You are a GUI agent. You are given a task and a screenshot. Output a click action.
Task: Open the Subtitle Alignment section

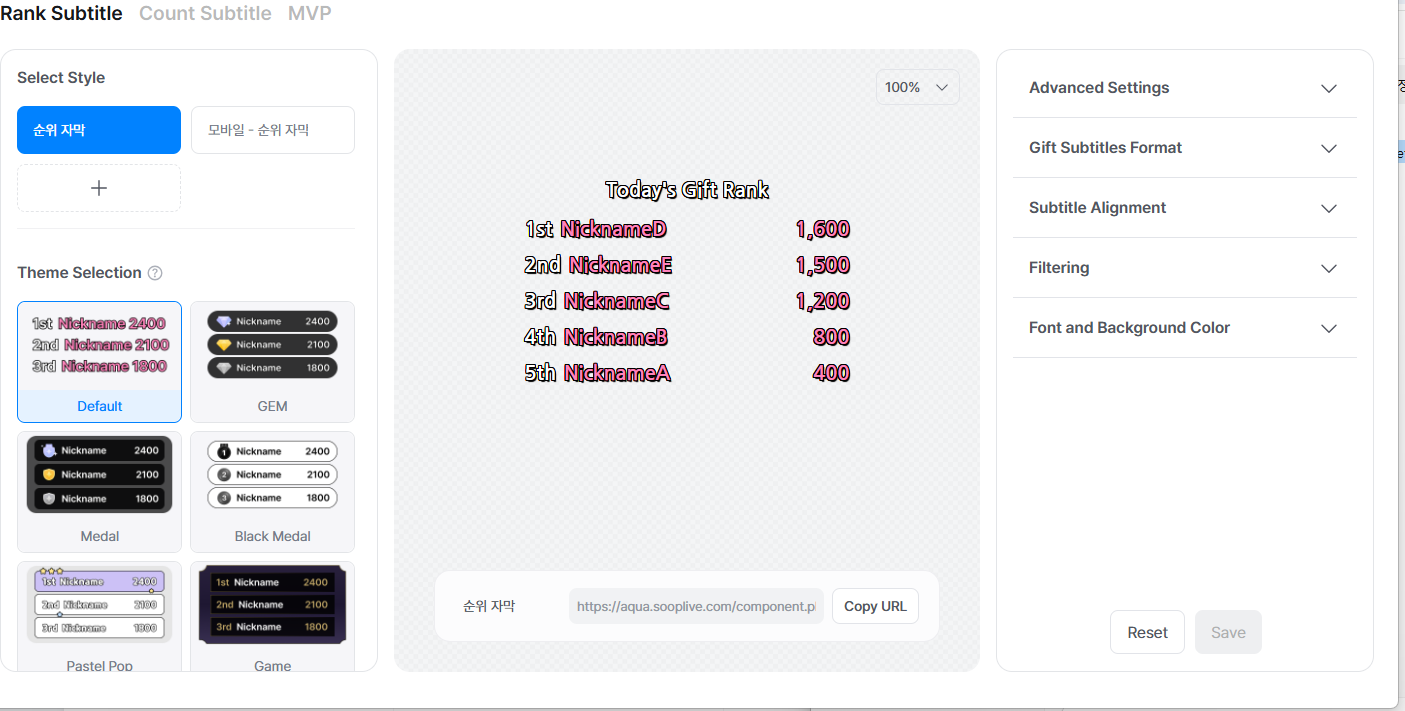click(x=1184, y=208)
